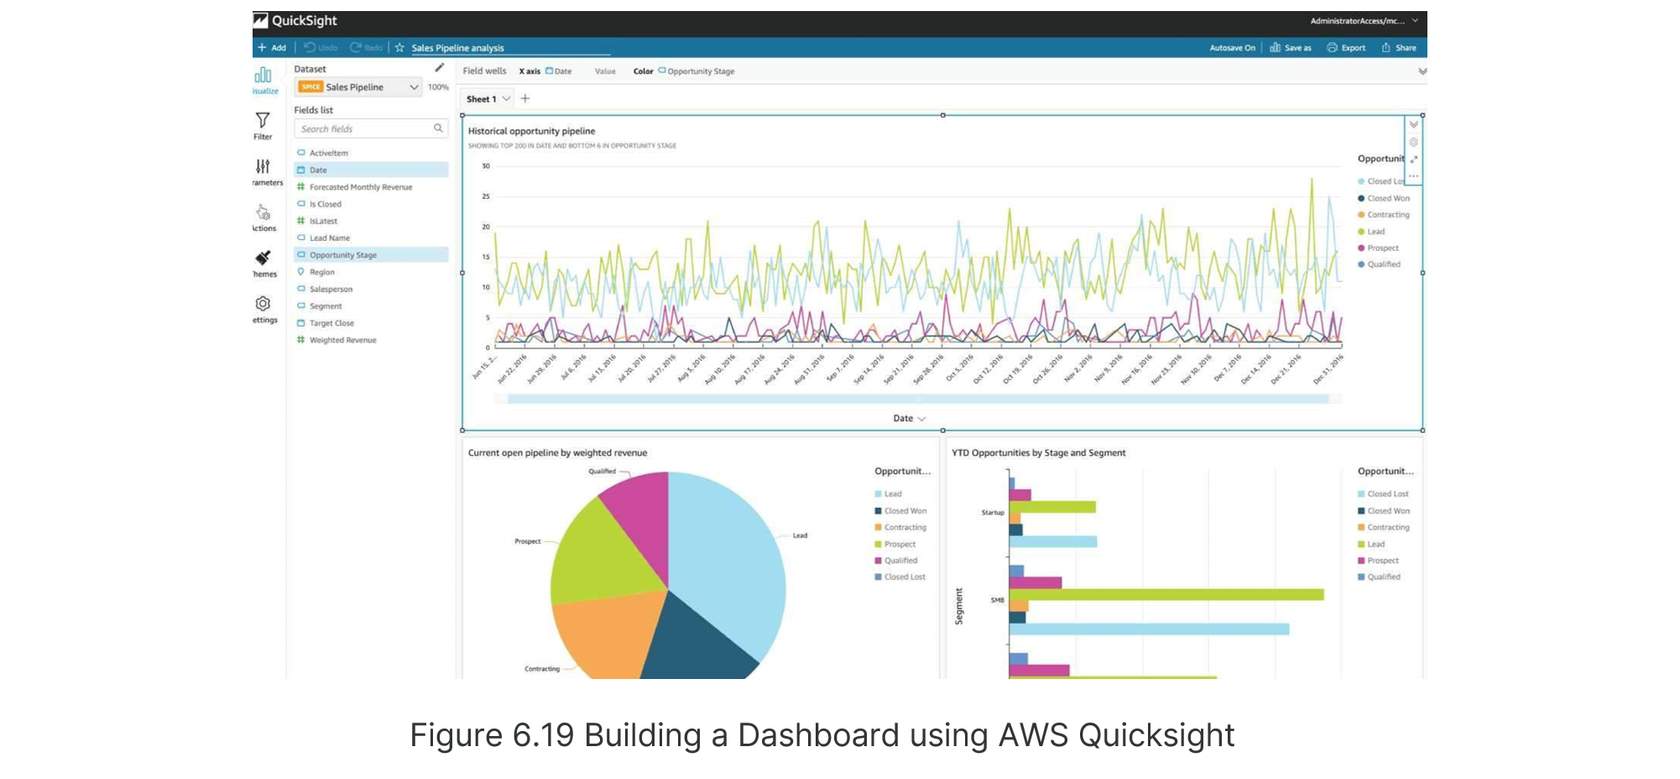
Task: Mark analysis as favorite with star icon
Action: coord(399,47)
